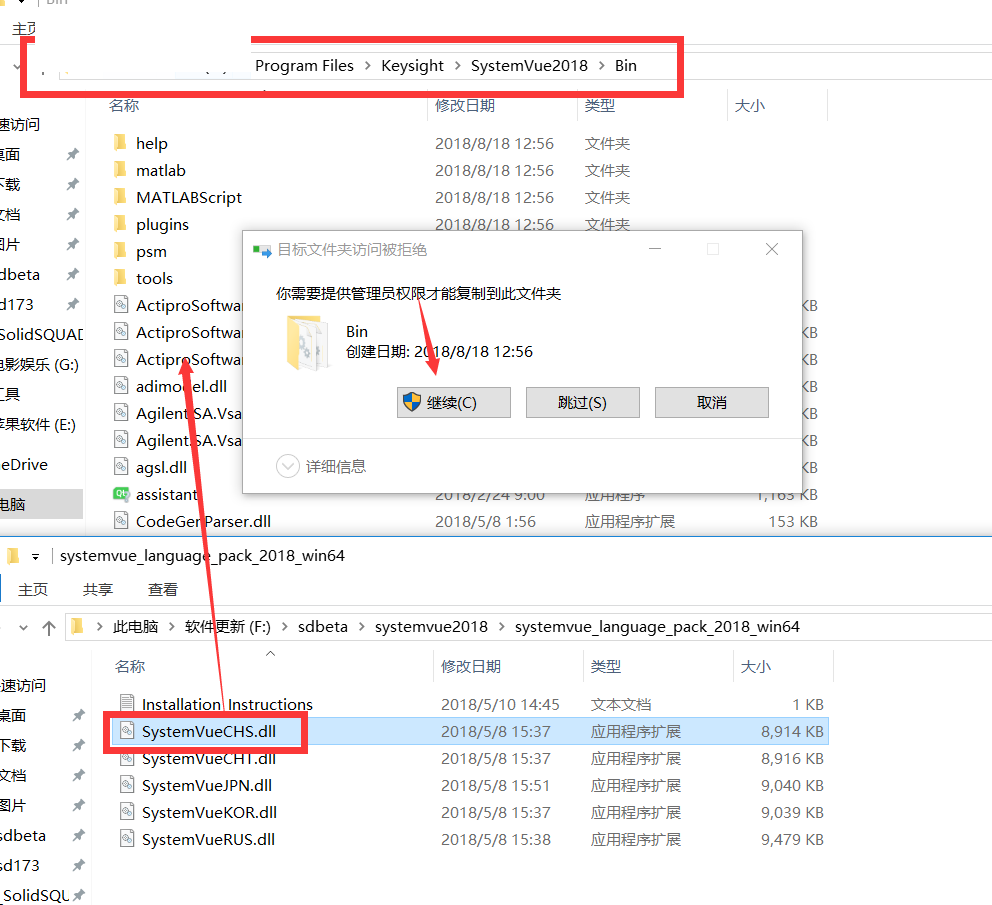Select d173 in the upper sidebar
Viewport: 992px width, 905px height.
click(x=17, y=304)
